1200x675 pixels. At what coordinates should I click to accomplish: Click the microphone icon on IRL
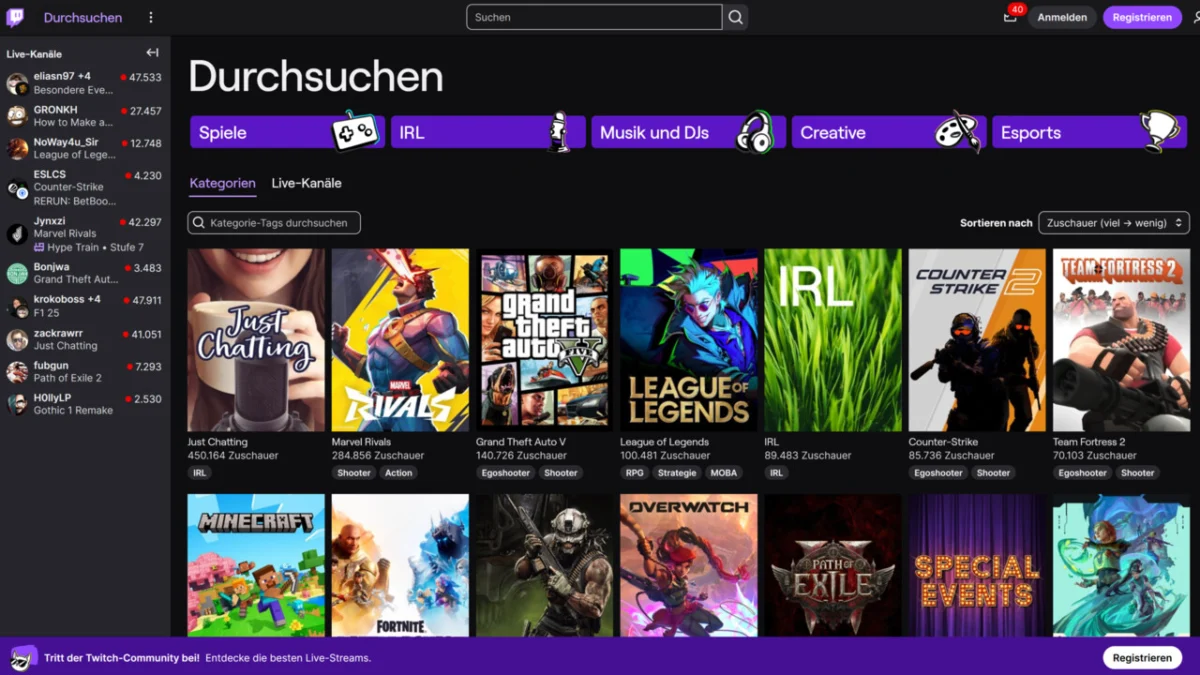click(x=560, y=131)
